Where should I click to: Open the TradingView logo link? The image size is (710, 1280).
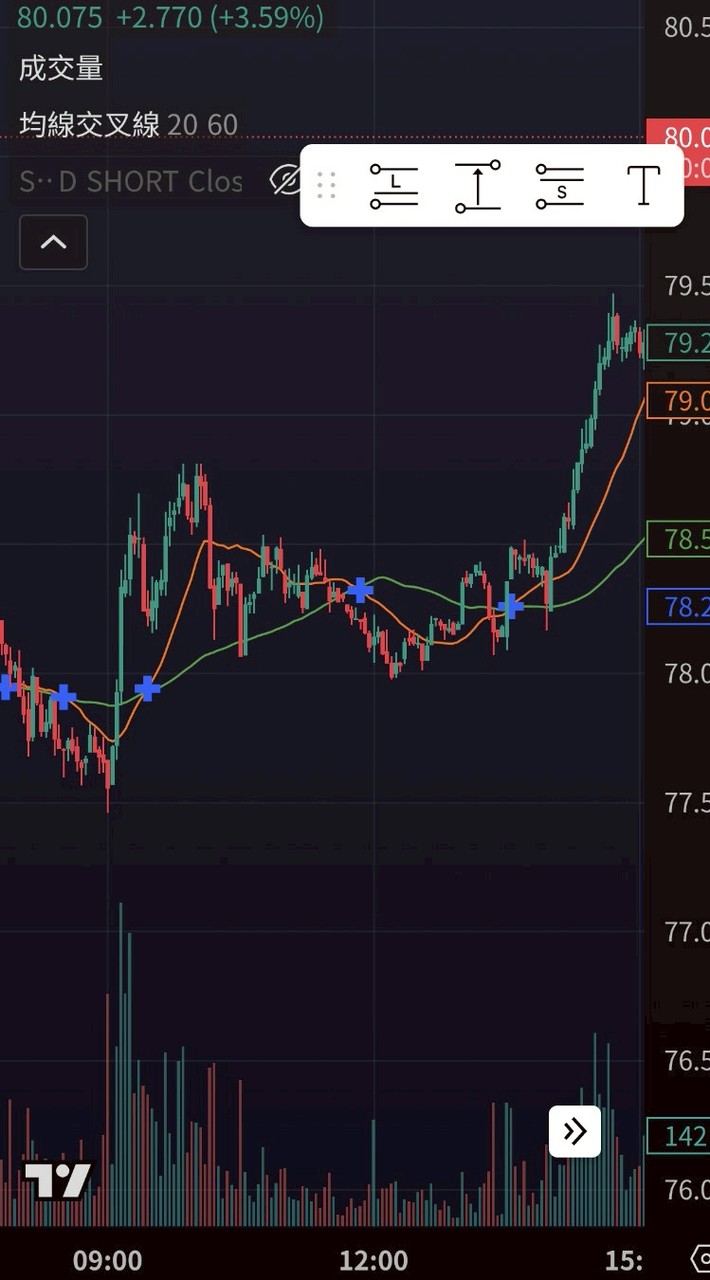click(x=58, y=1181)
